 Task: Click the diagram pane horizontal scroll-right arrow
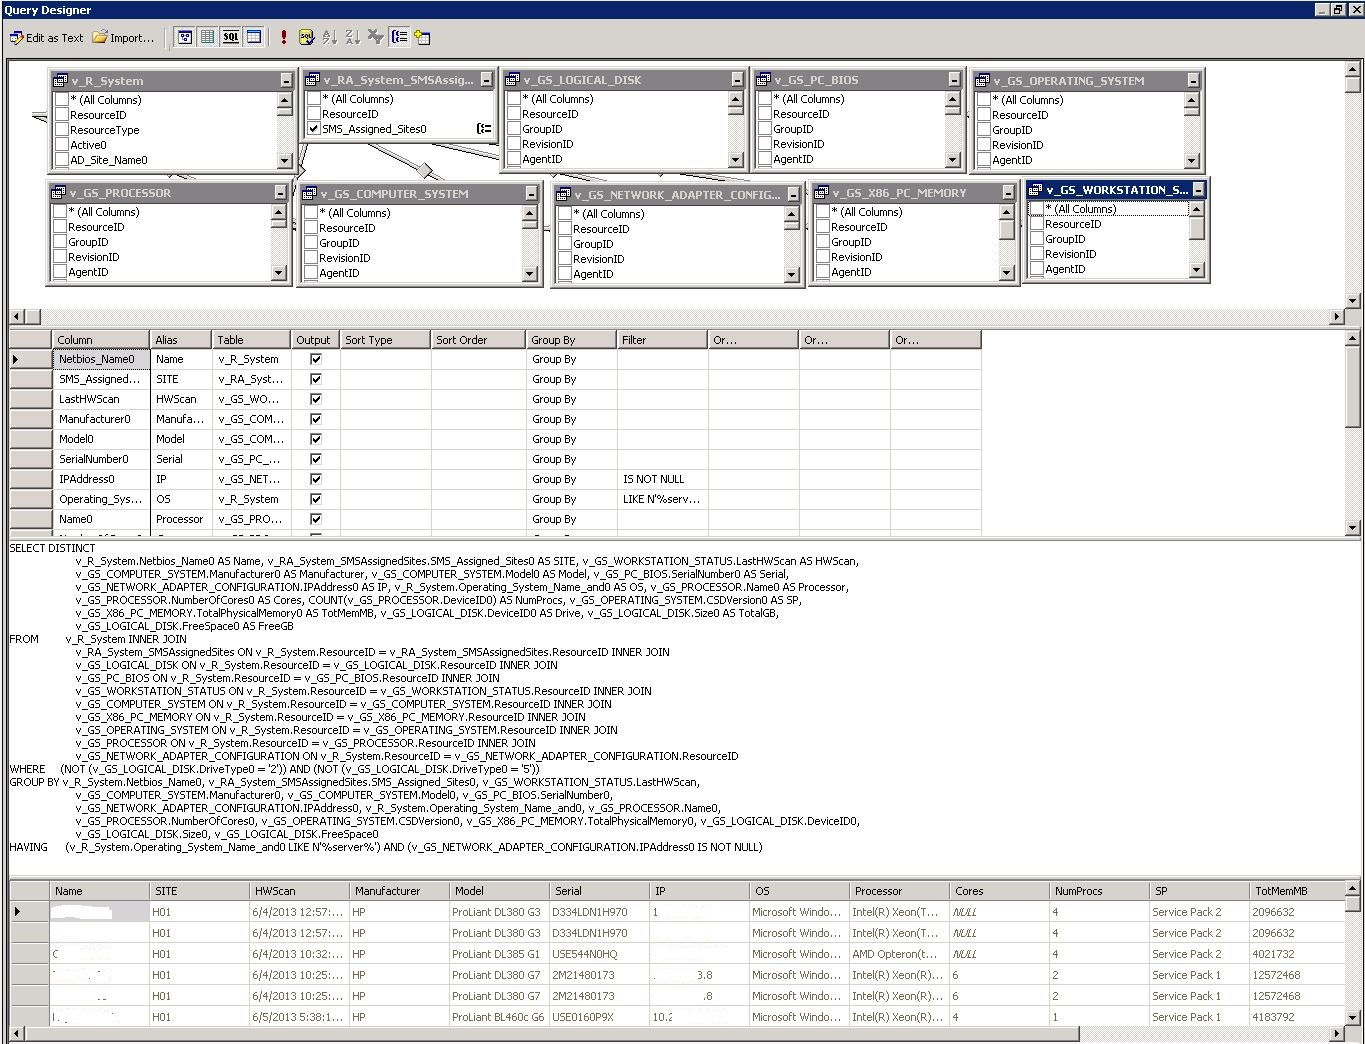(x=1337, y=317)
